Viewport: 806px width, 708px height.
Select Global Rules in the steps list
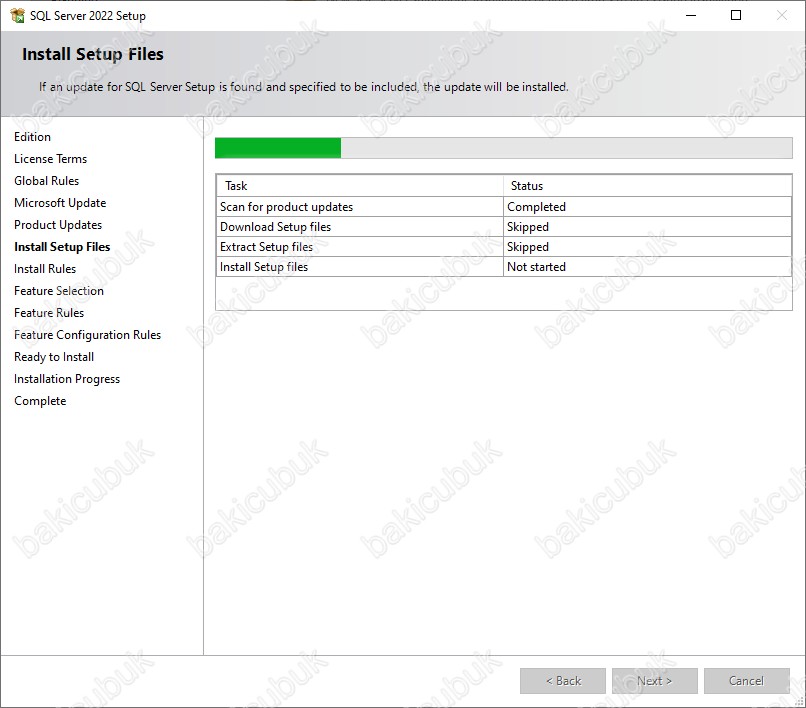(x=47, y=181)
